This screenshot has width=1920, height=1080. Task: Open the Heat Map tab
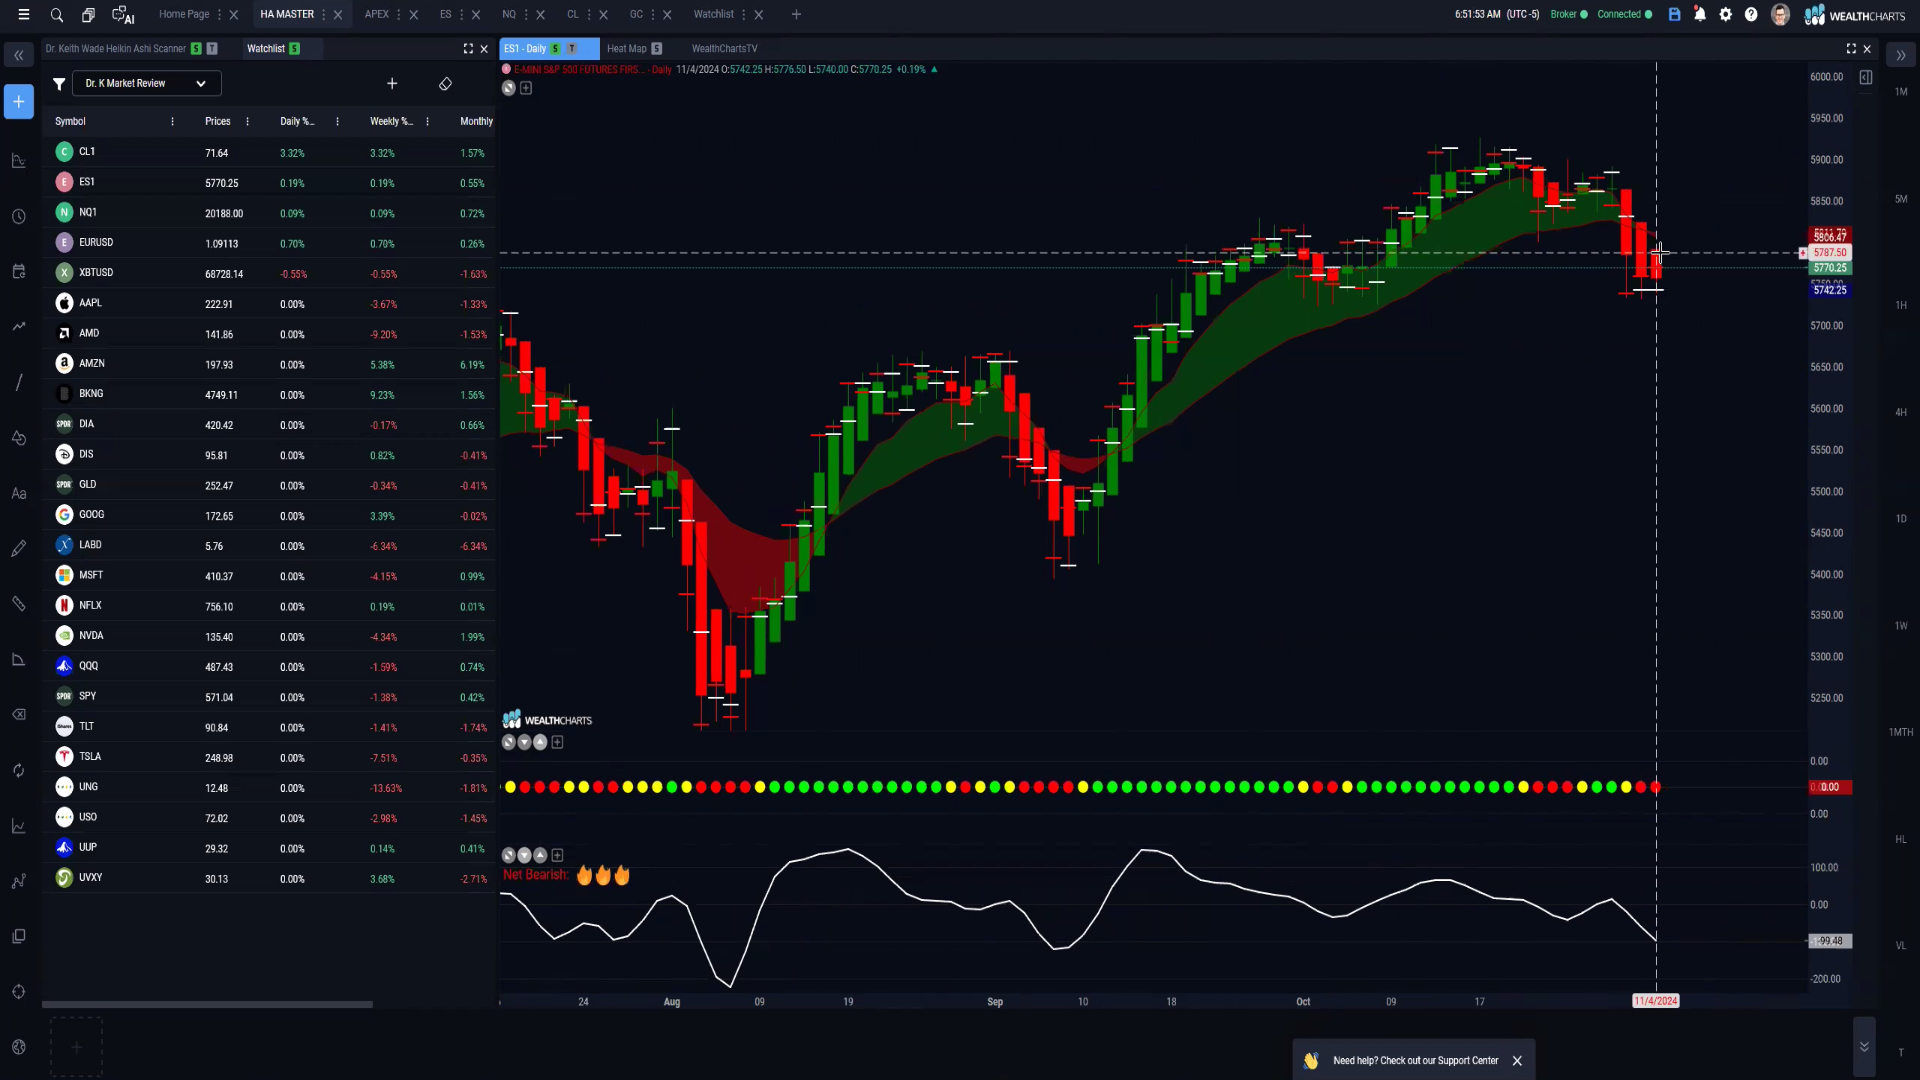pyautogui.click(x=627, y=49)
